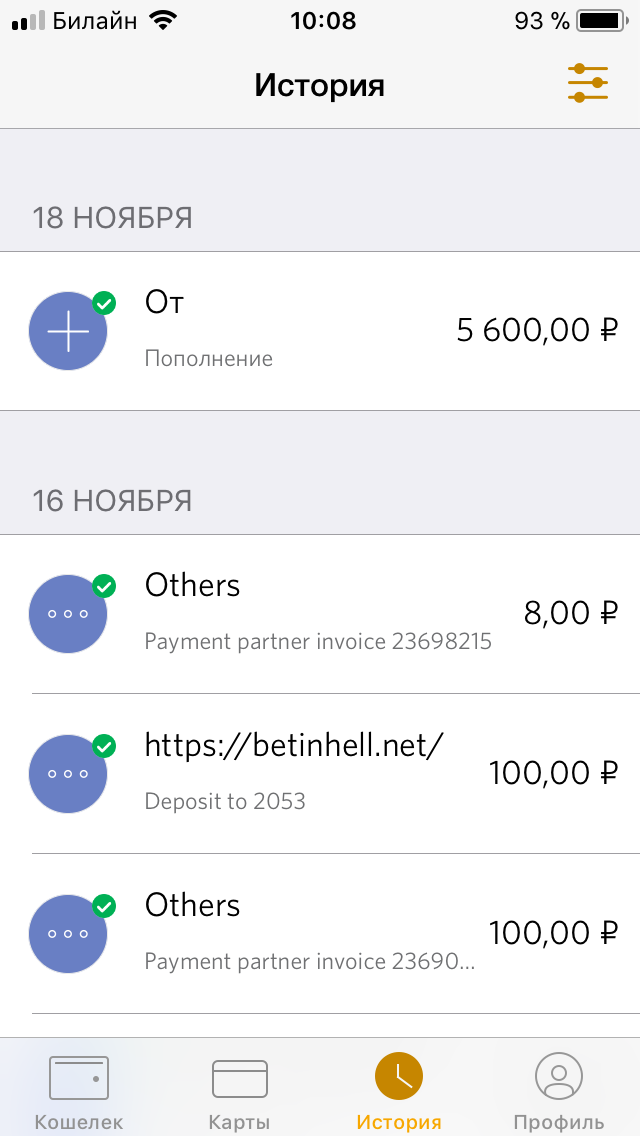Go to the Профиль profile tab
Viewport: 640px width, 1136px height.
pyautogui.click(x=558, y=1092)
